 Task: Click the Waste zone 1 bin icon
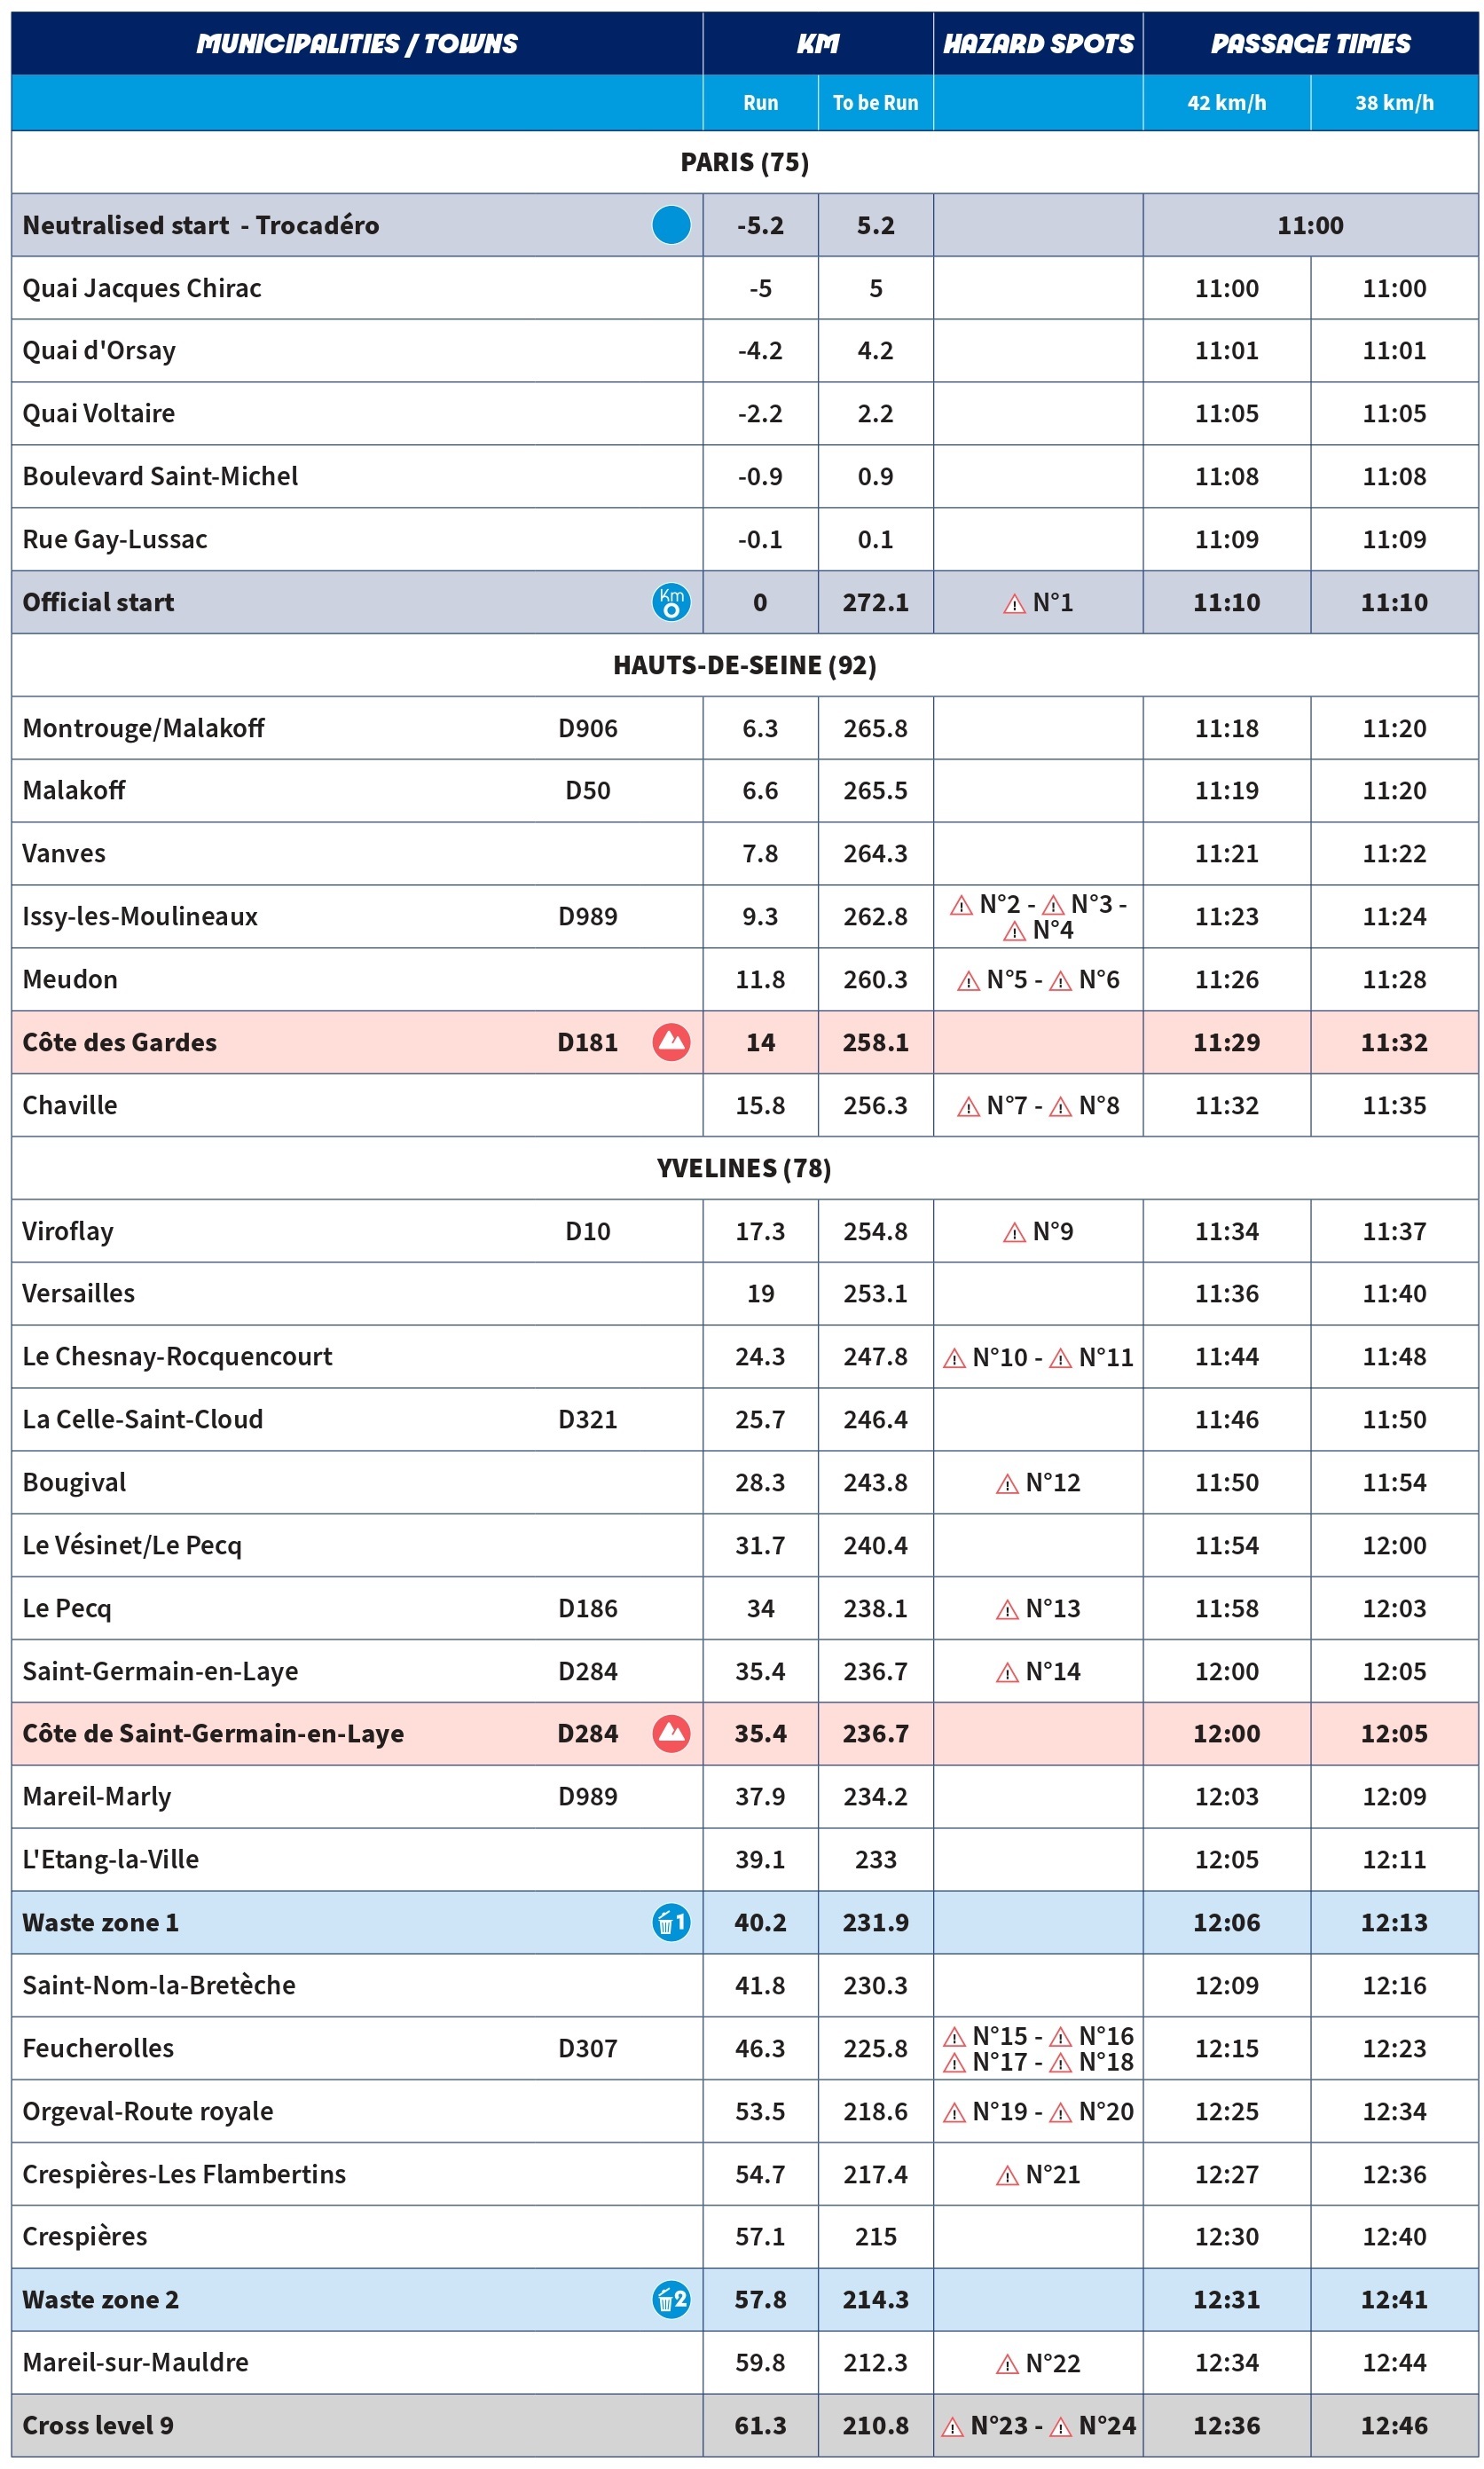(x=671, y=1922)
